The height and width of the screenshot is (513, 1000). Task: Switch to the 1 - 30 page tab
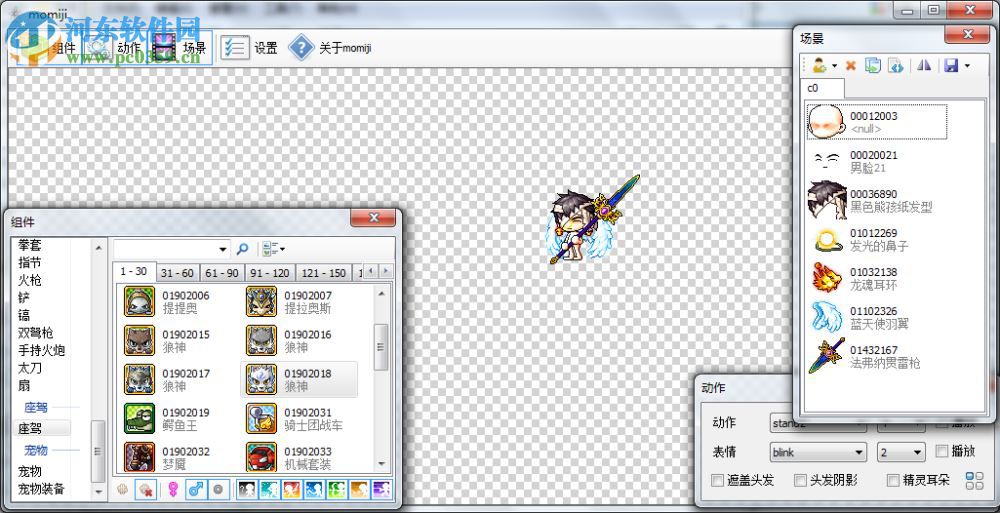[134, 272]
